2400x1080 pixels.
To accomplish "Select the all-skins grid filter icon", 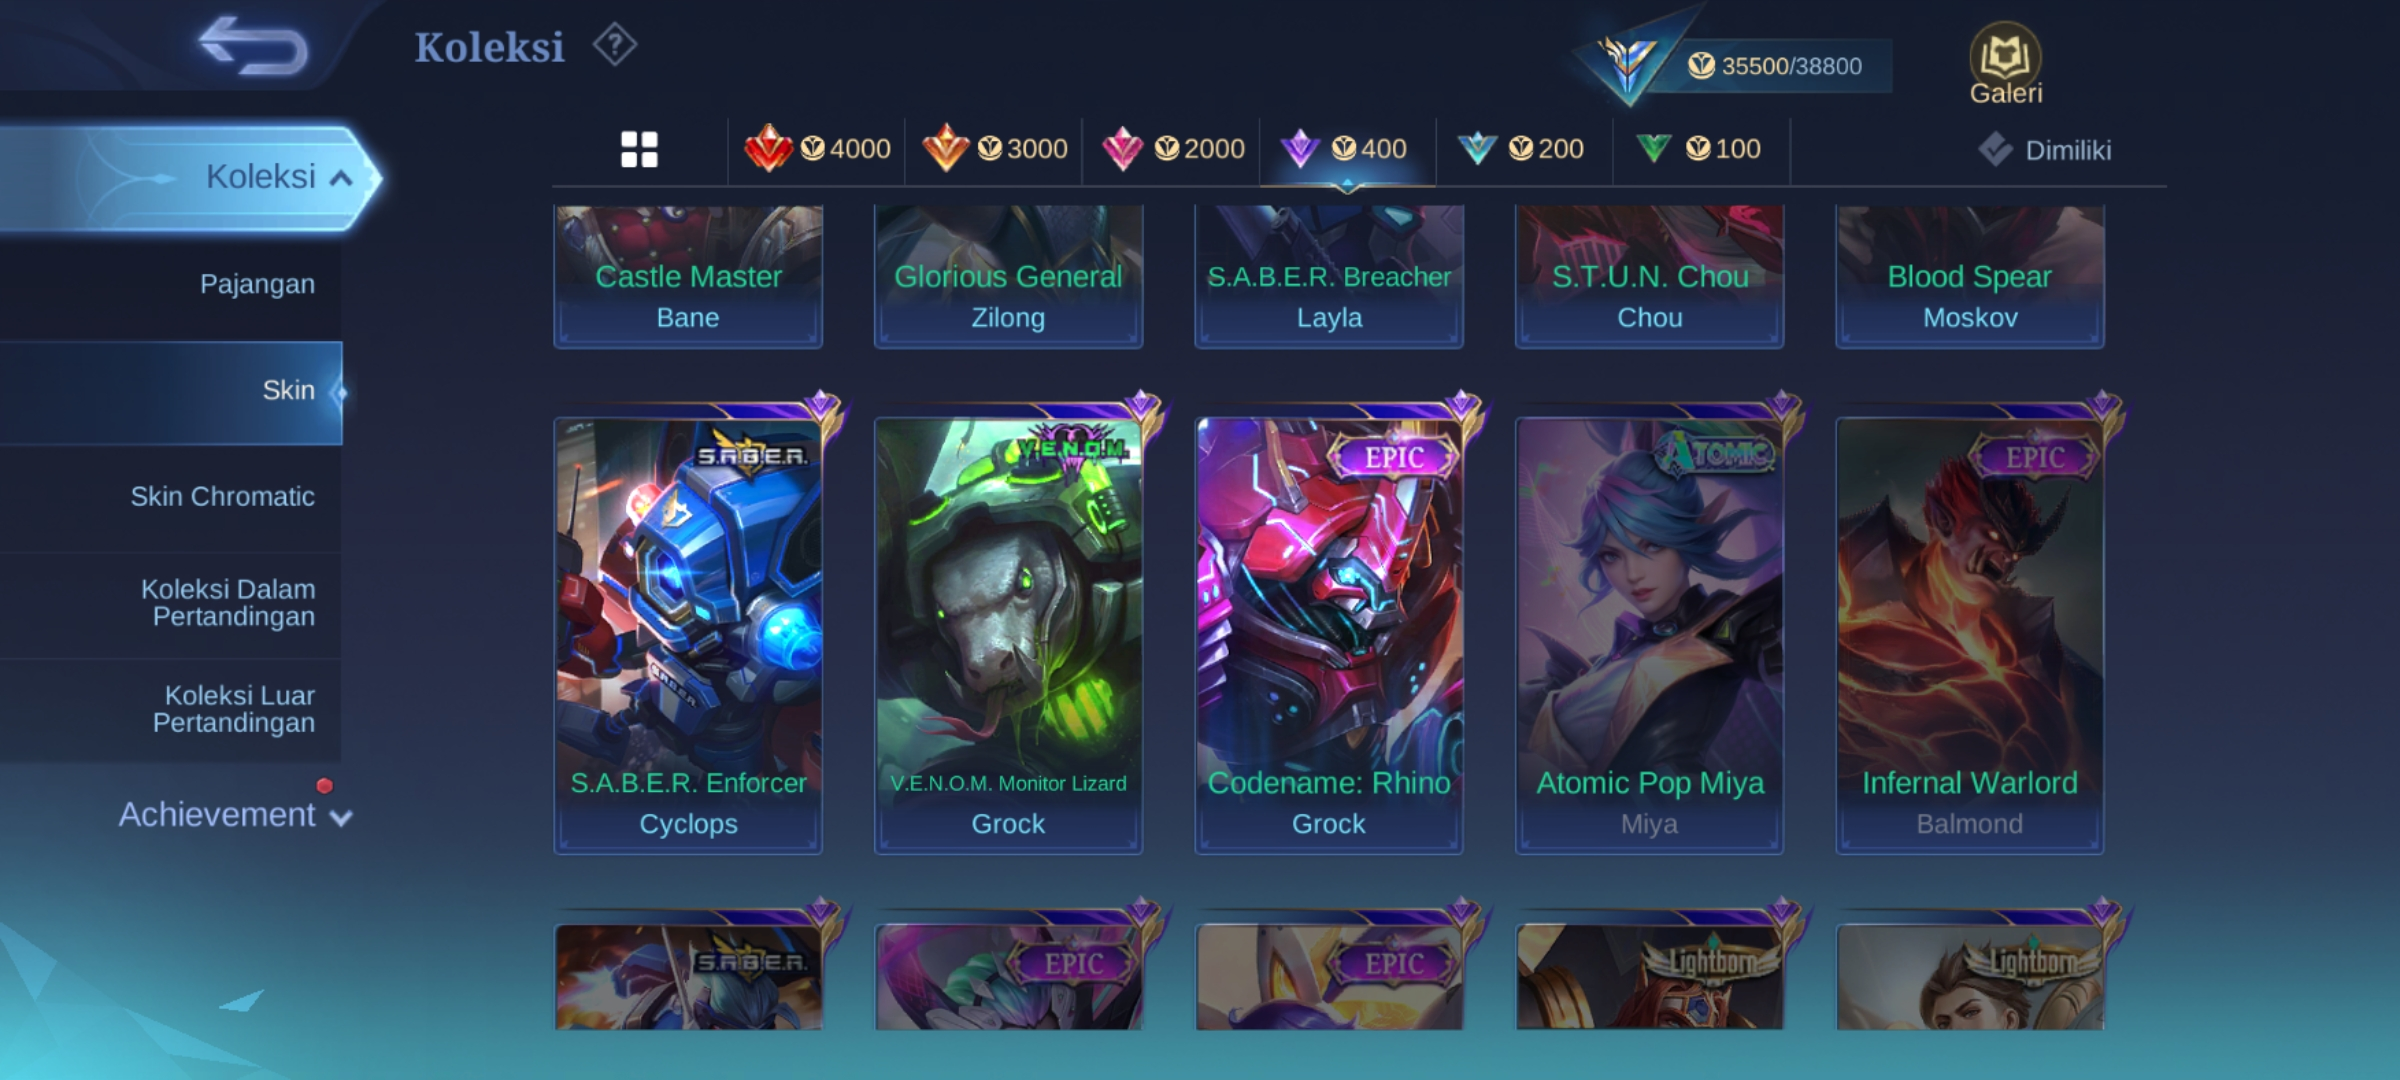I will point(639,150).
